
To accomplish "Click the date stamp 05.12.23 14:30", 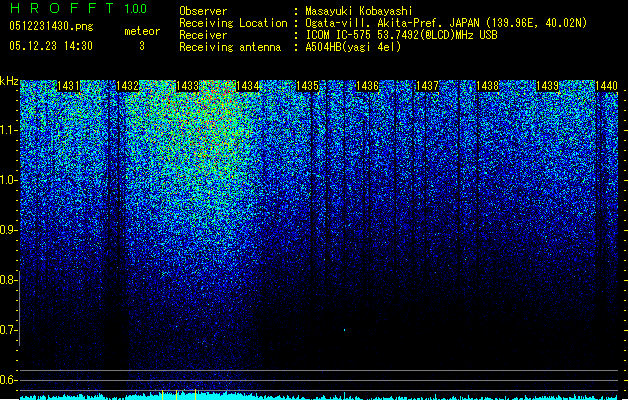I will point(51,46).
